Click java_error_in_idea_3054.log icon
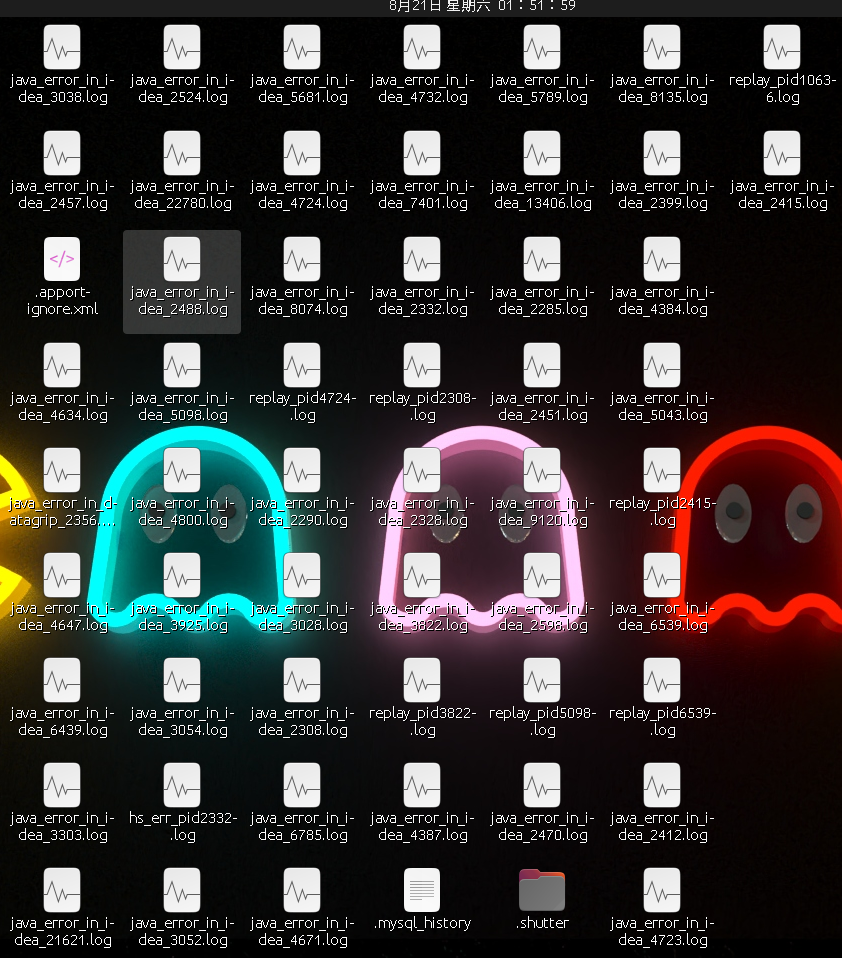The width and height of the screenshot is (842, 958). [182, 680]
